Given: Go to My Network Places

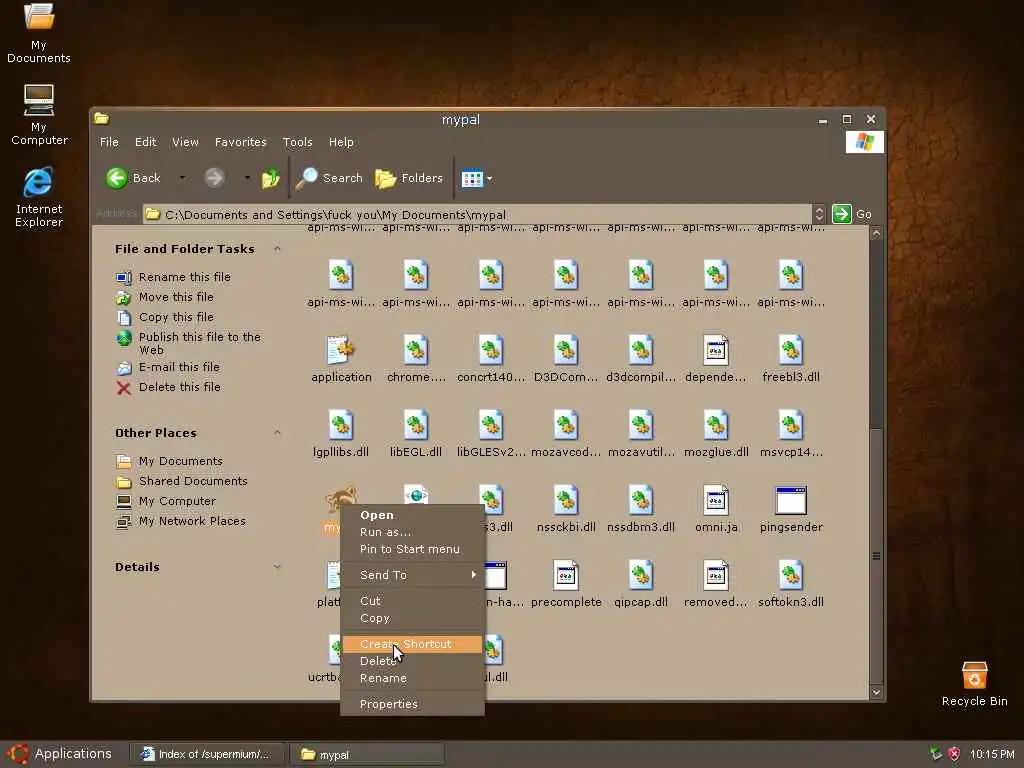Looking at the screenshot, I should (x=192, y=521).
